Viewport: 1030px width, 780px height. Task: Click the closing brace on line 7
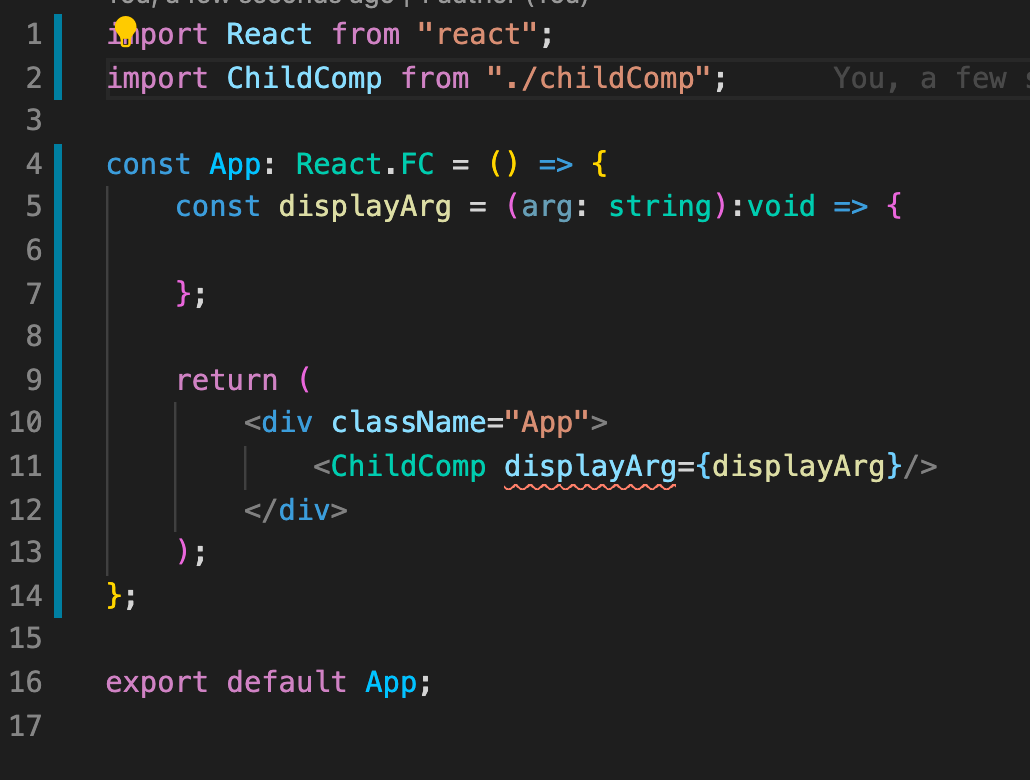coord(183,293)
